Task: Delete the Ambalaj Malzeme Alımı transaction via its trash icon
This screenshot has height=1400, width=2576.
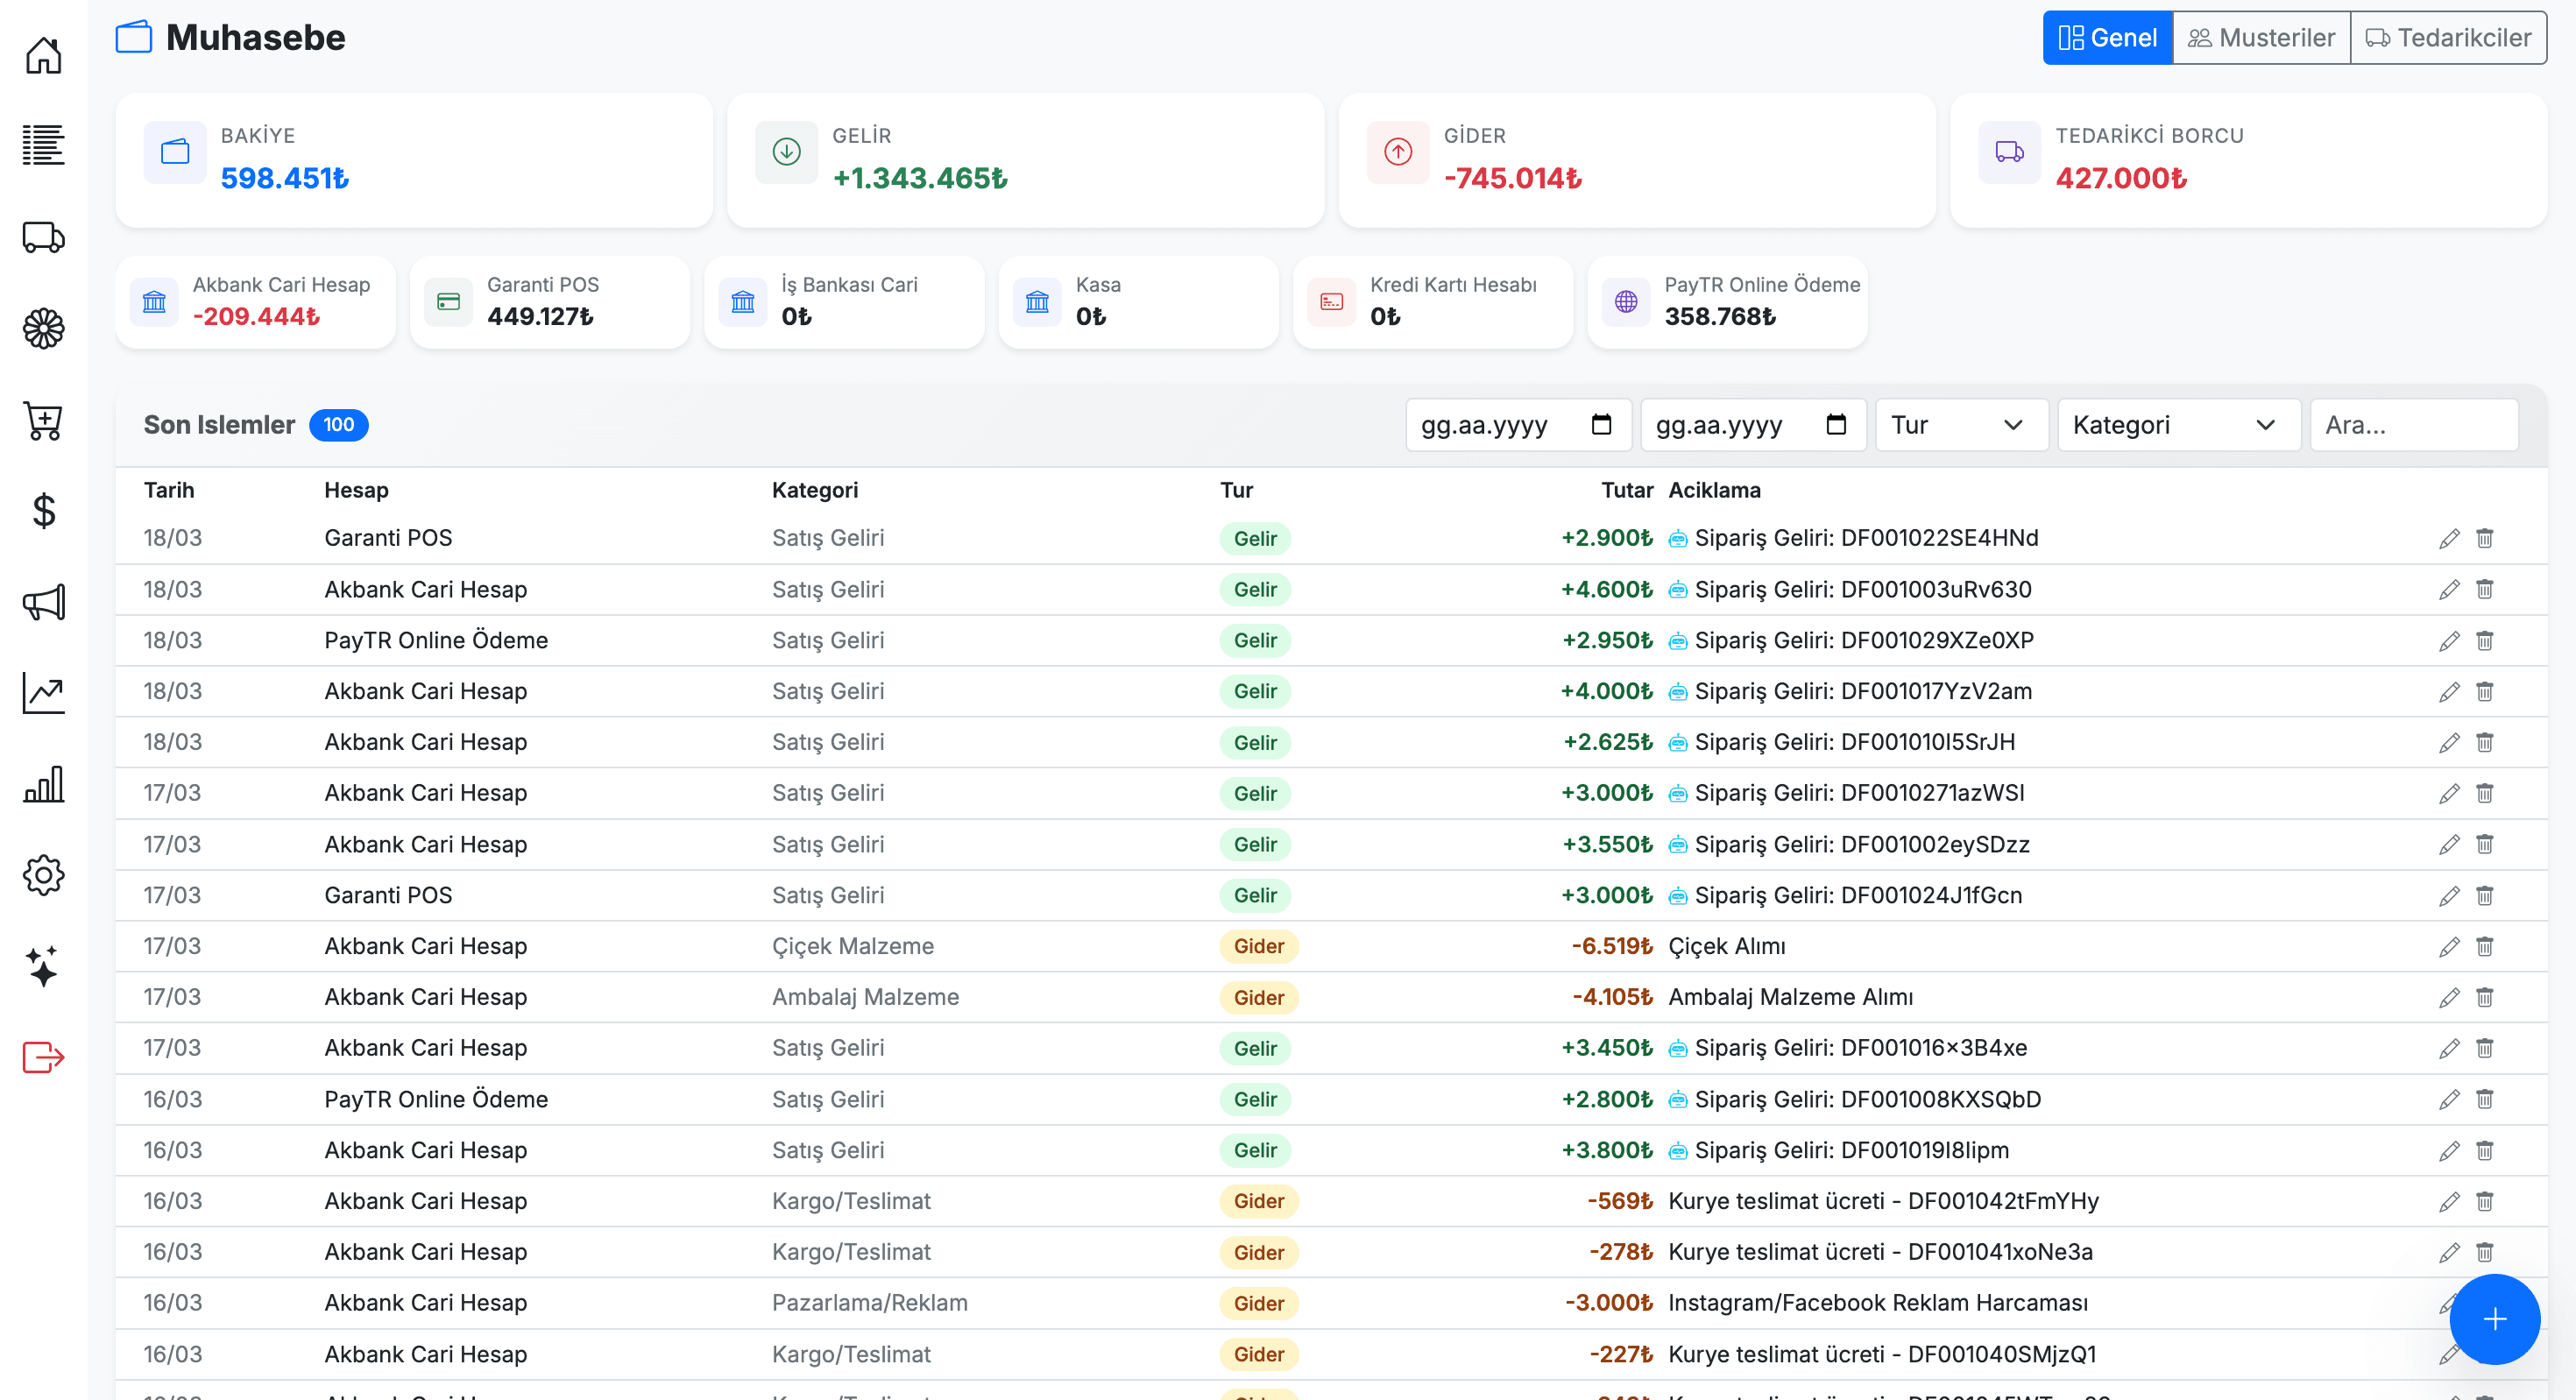Action: tap(2484, 997)
